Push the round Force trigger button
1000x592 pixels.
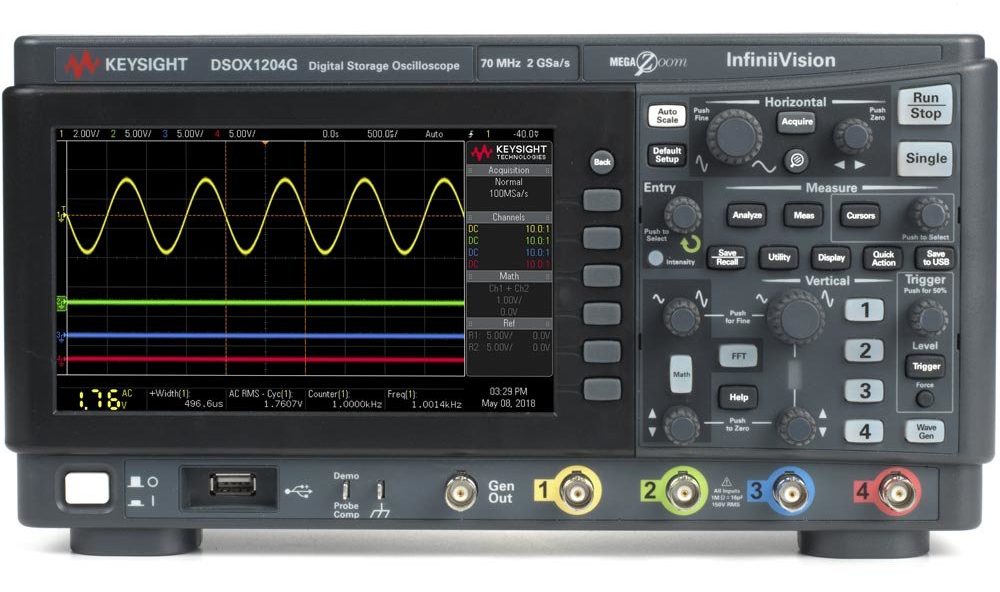(925, 400)
